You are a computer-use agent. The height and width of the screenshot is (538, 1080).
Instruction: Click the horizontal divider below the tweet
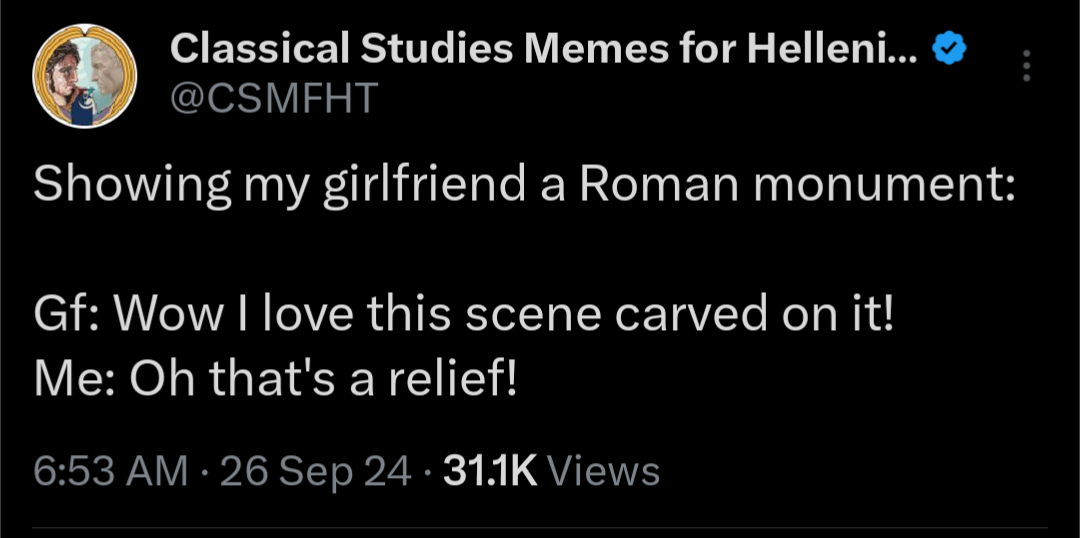pos(540,527)
